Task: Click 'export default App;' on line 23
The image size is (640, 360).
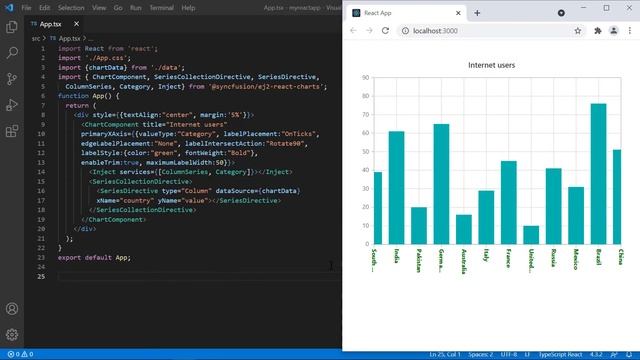Action: point(94,258)
